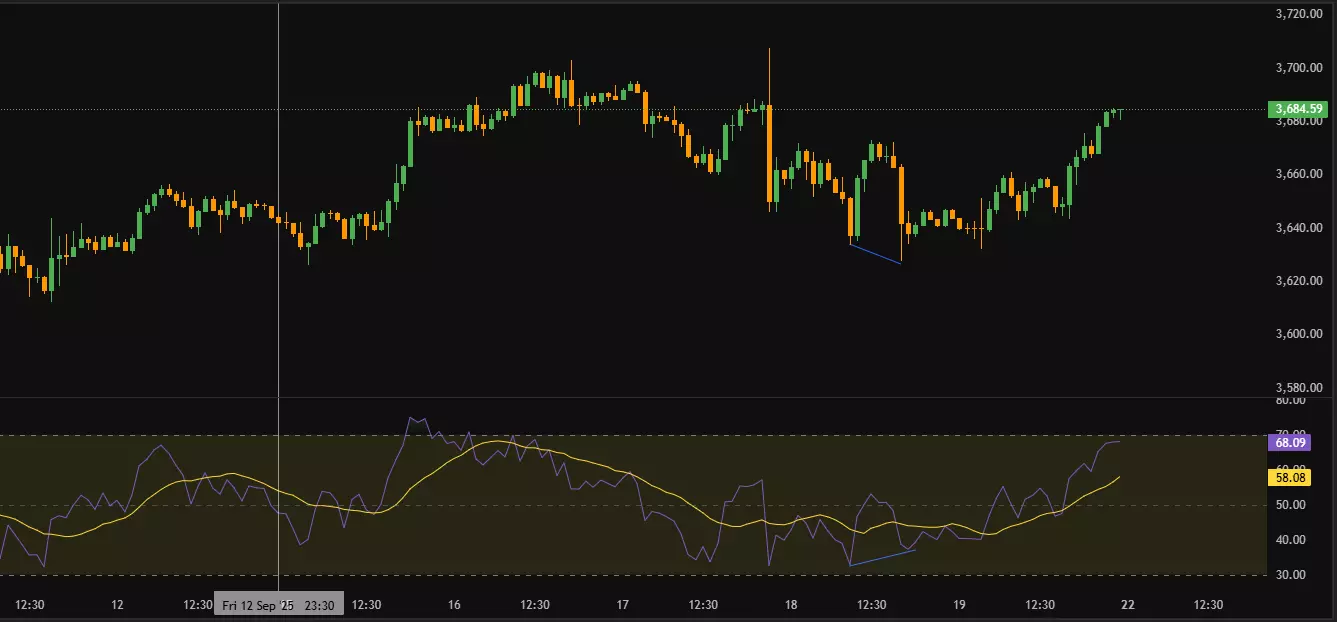
Task: Select date 22 on the time axis
Action: [x=1127, y=605]
